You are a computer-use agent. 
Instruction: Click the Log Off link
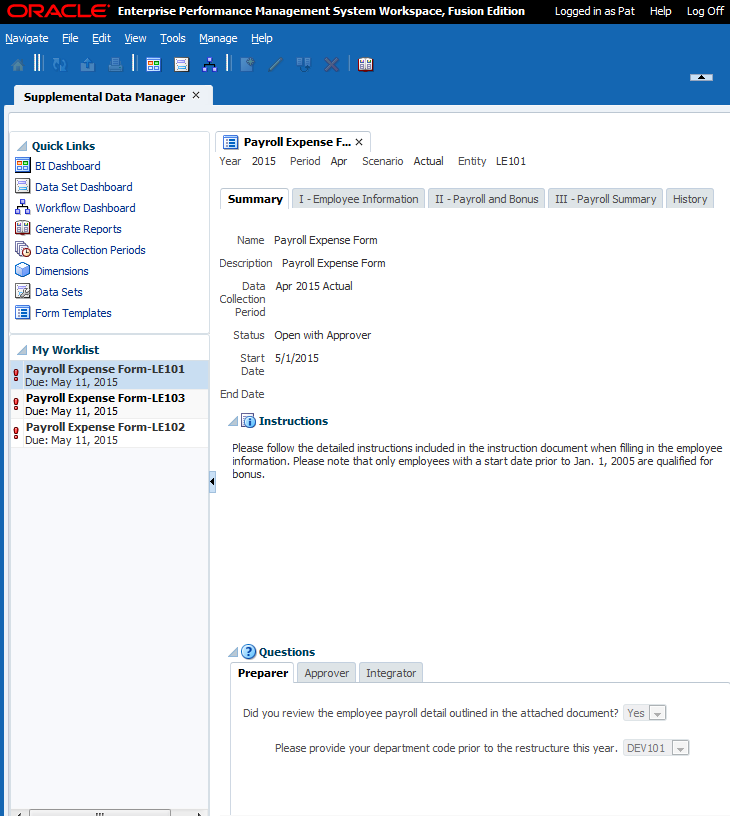click(x=705, y=11)
